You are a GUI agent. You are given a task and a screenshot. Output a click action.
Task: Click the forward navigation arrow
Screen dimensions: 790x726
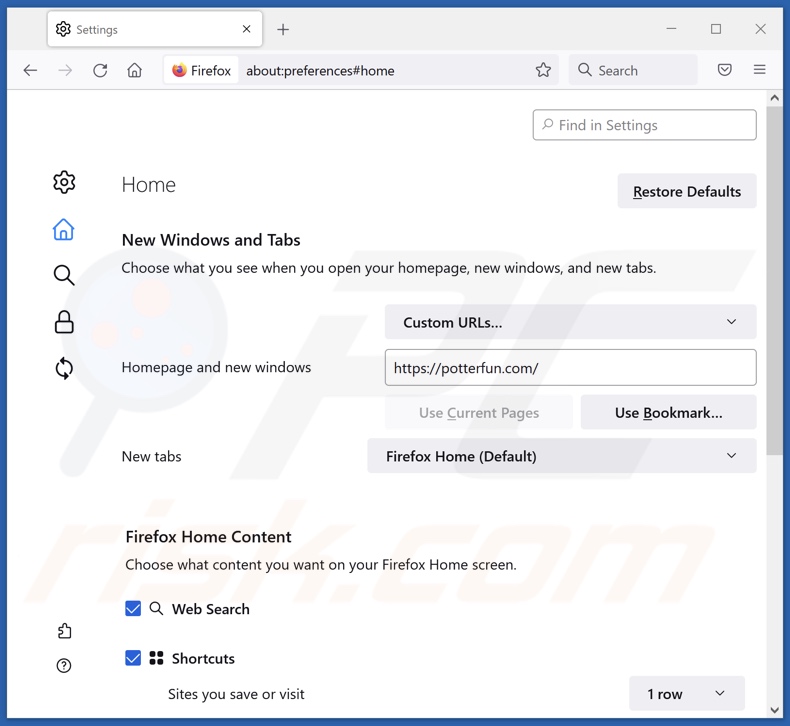coord(65,70)
